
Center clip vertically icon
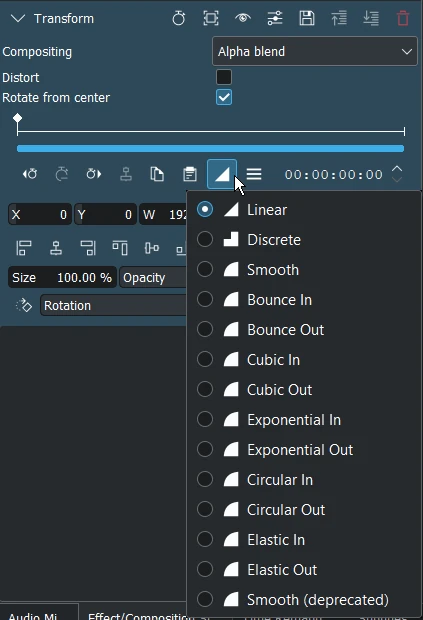tap(152, 248)
